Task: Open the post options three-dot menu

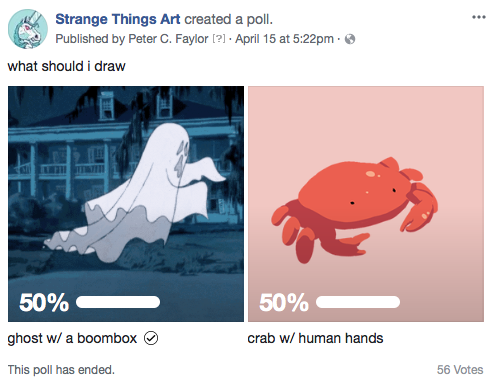Action: (478, 17)
